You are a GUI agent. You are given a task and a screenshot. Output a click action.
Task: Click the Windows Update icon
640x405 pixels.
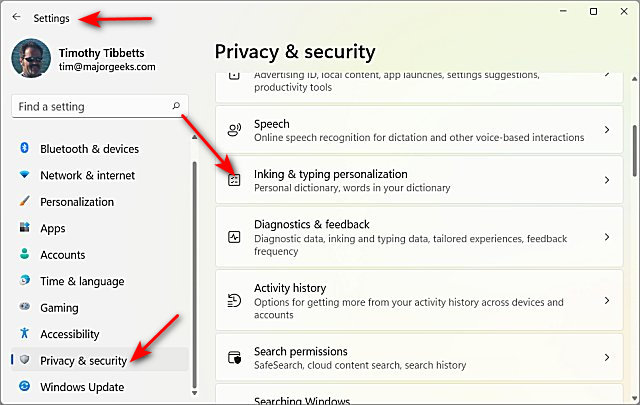tap(25, 387)
